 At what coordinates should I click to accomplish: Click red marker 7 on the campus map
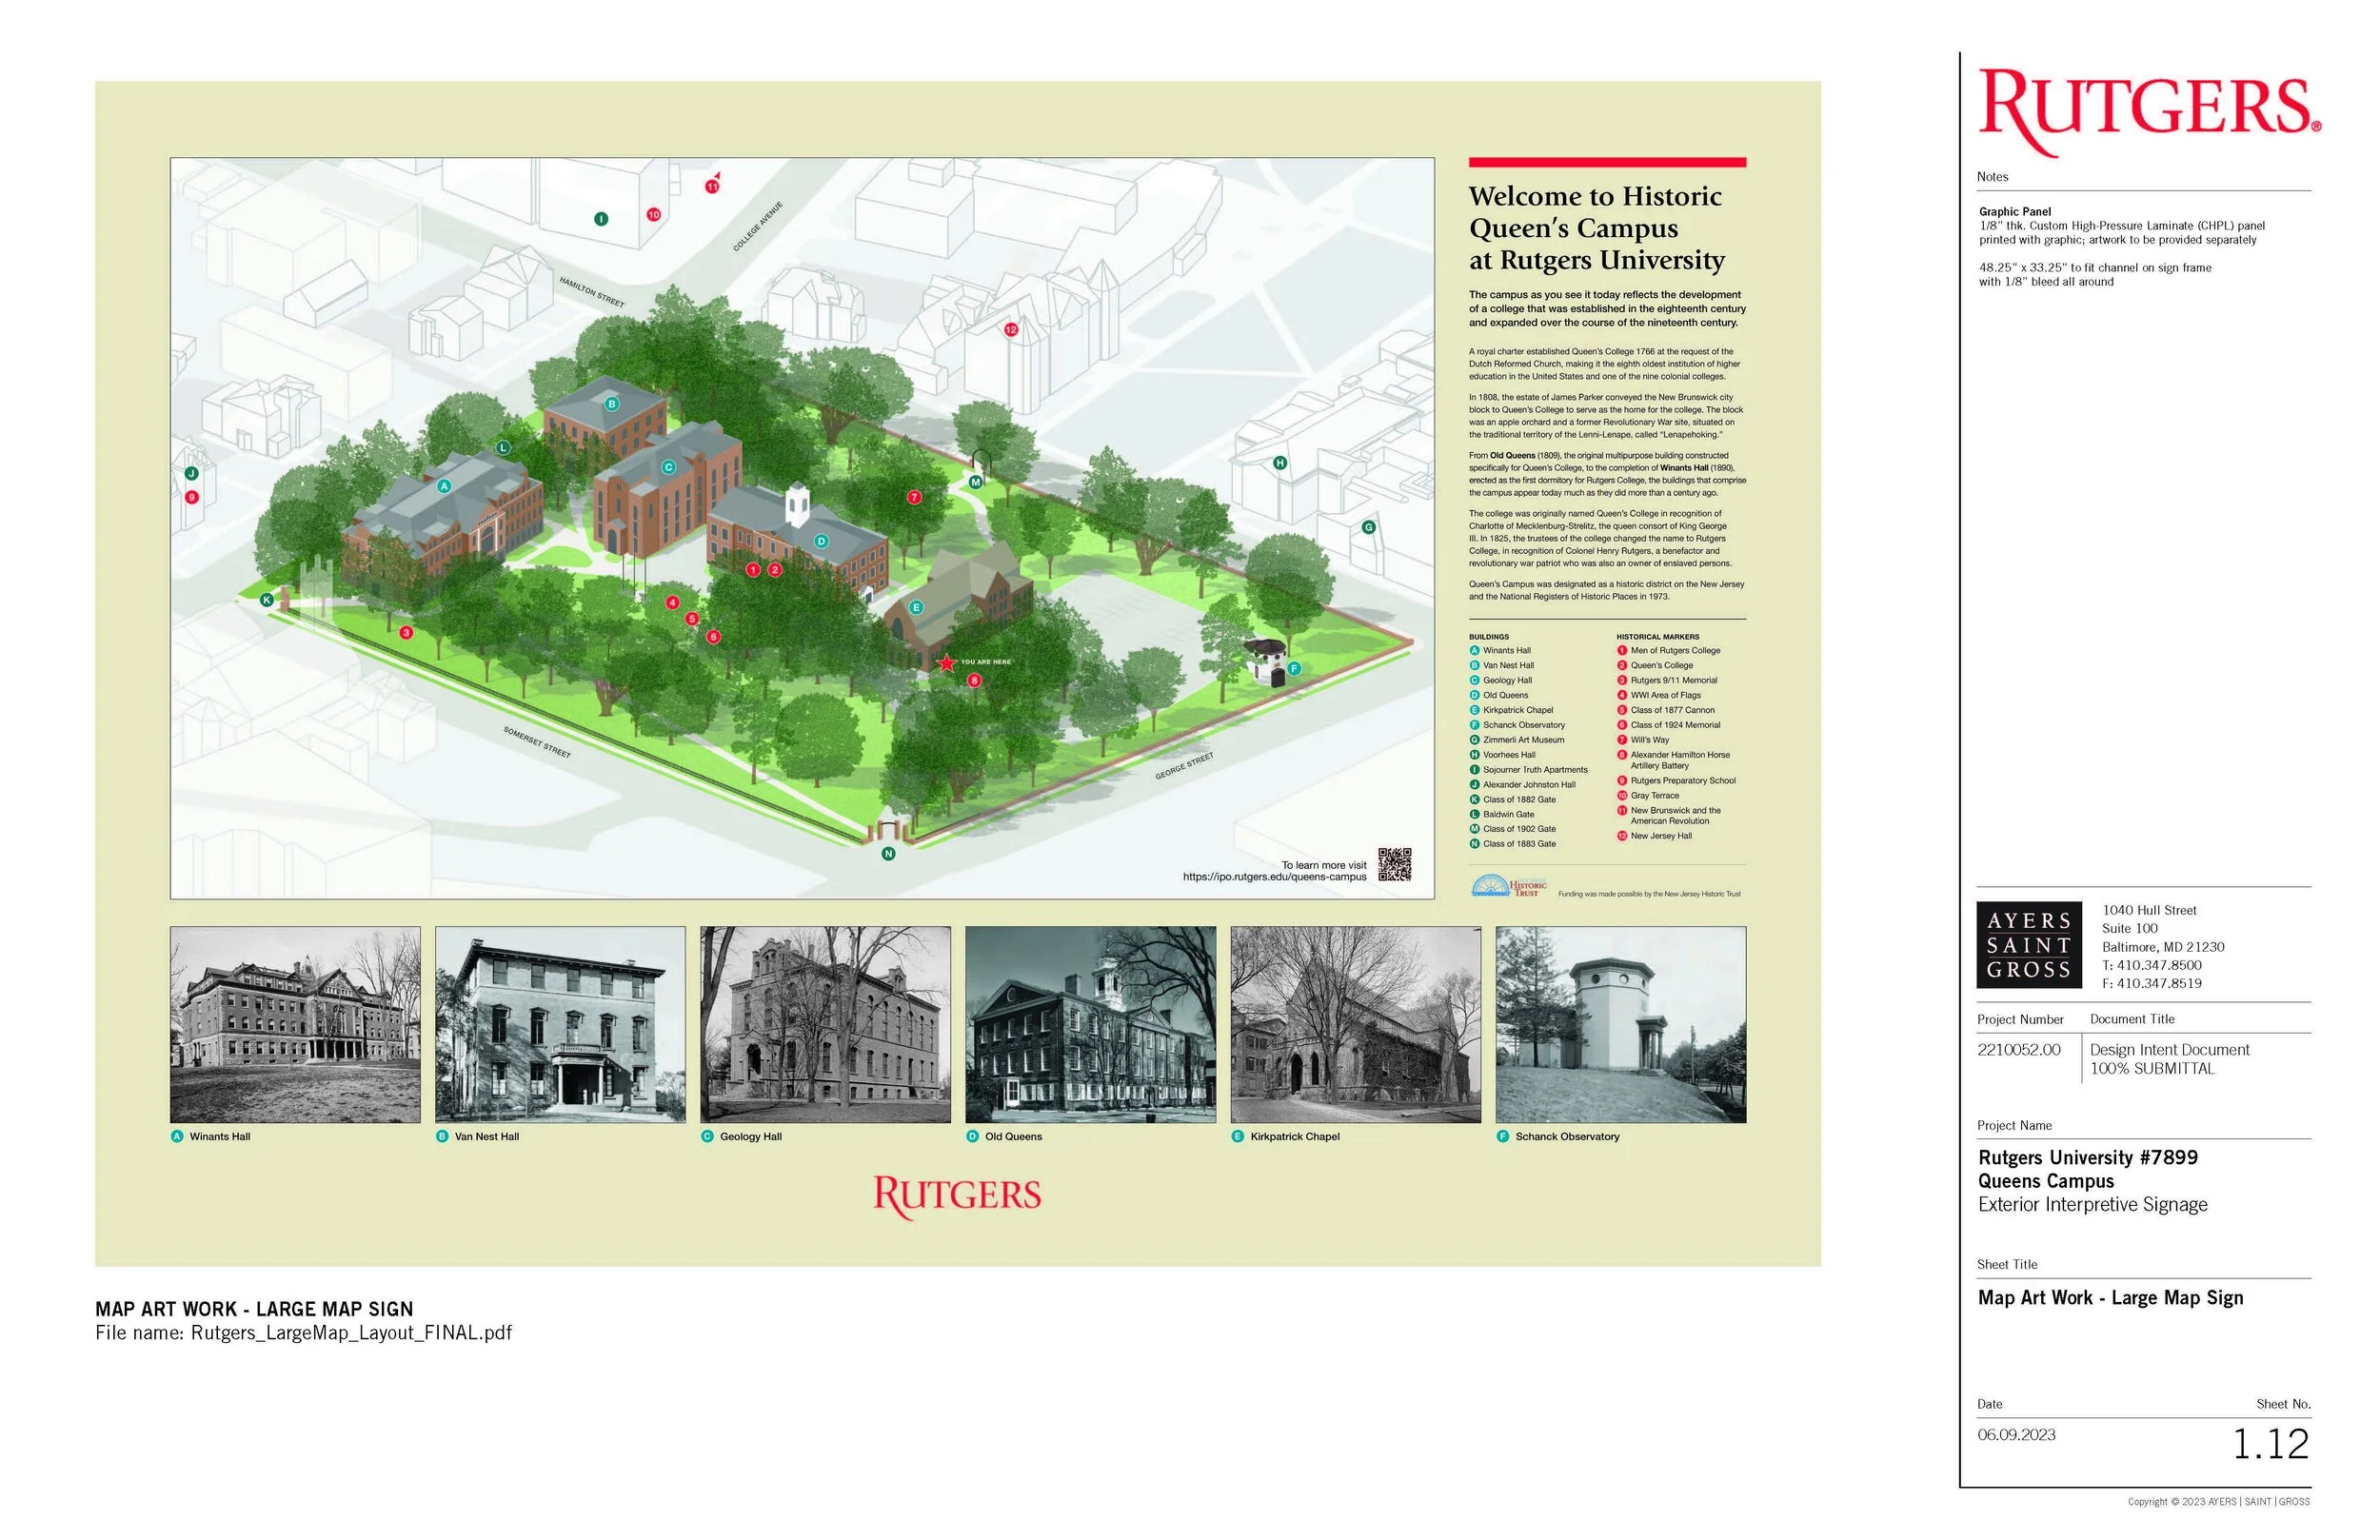(x=913, y=497)
